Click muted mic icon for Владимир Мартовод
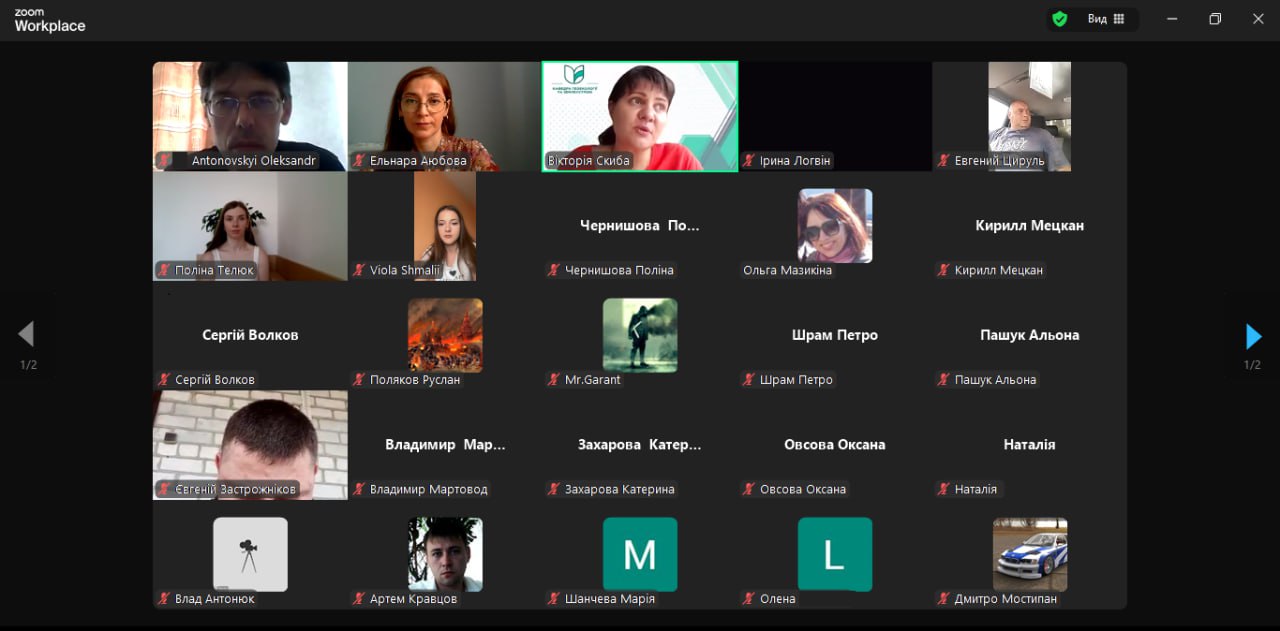Image resolution: width=1280 pixels, height=631 pixels. tap(359, 489)
